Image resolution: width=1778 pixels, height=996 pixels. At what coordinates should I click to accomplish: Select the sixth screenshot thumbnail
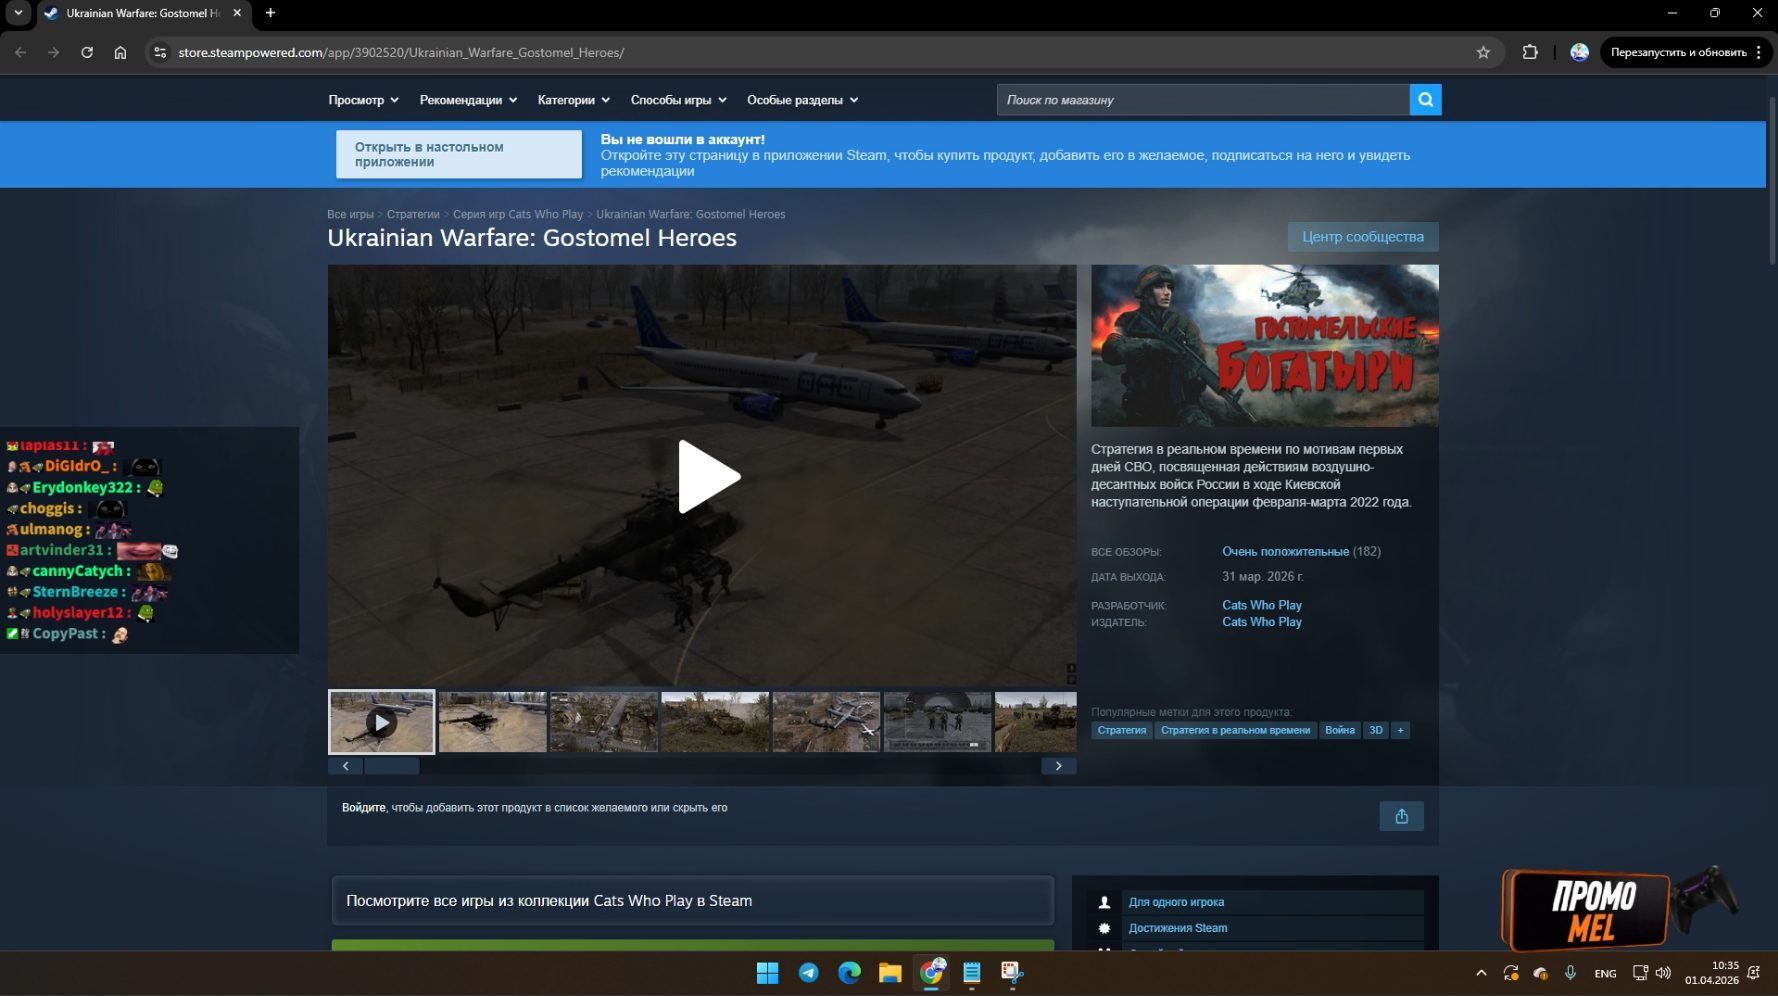(x=937, y=722)
